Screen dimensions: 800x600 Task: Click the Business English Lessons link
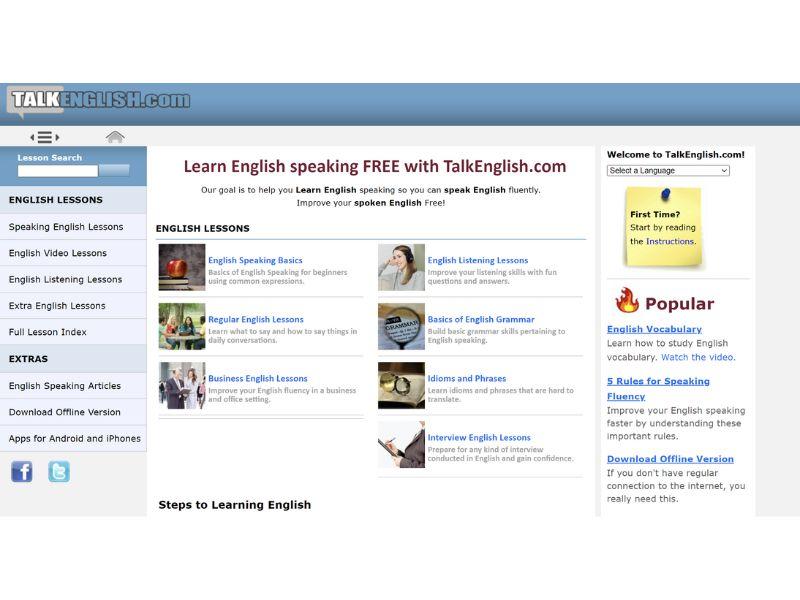pos(258,379)
